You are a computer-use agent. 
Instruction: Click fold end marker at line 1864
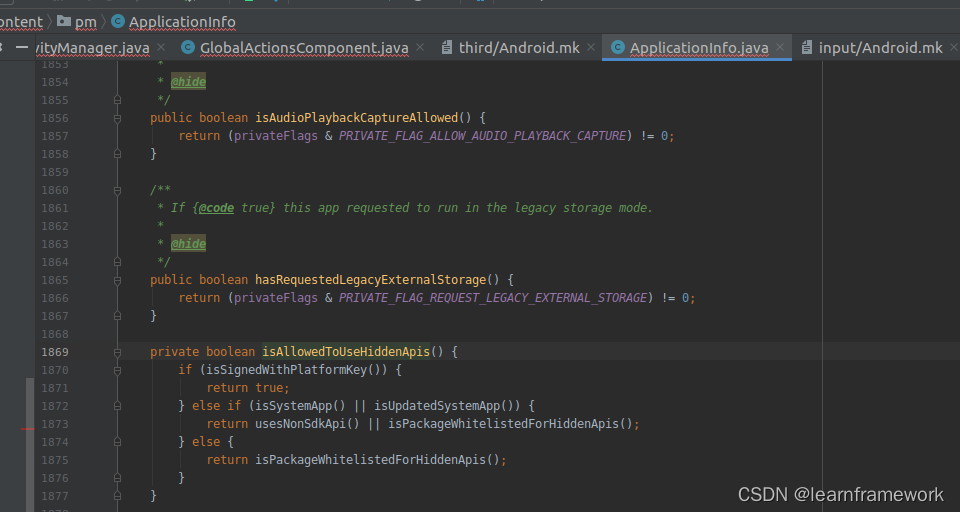tap(118, 262)
